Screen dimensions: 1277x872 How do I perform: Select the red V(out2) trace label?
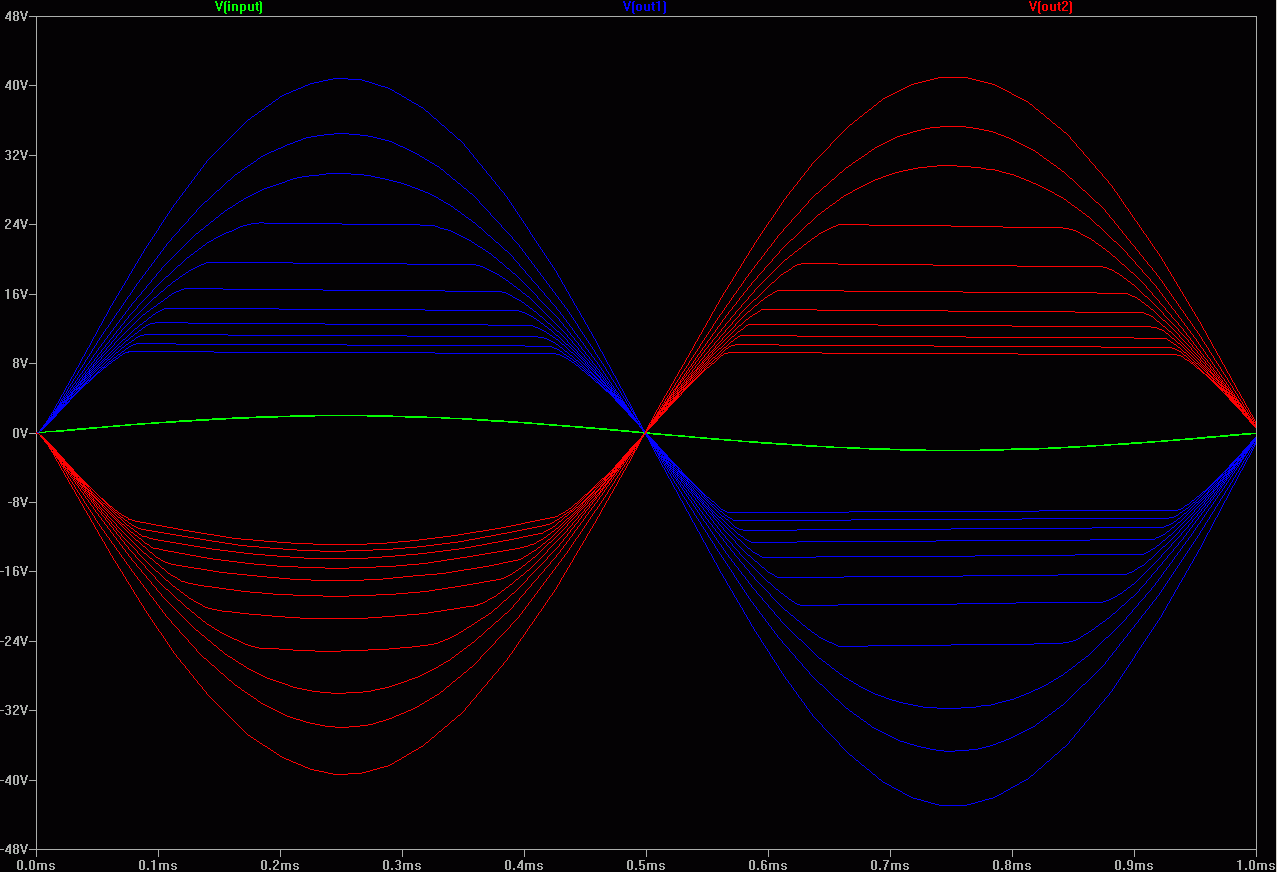click(x=1050, y=7)
